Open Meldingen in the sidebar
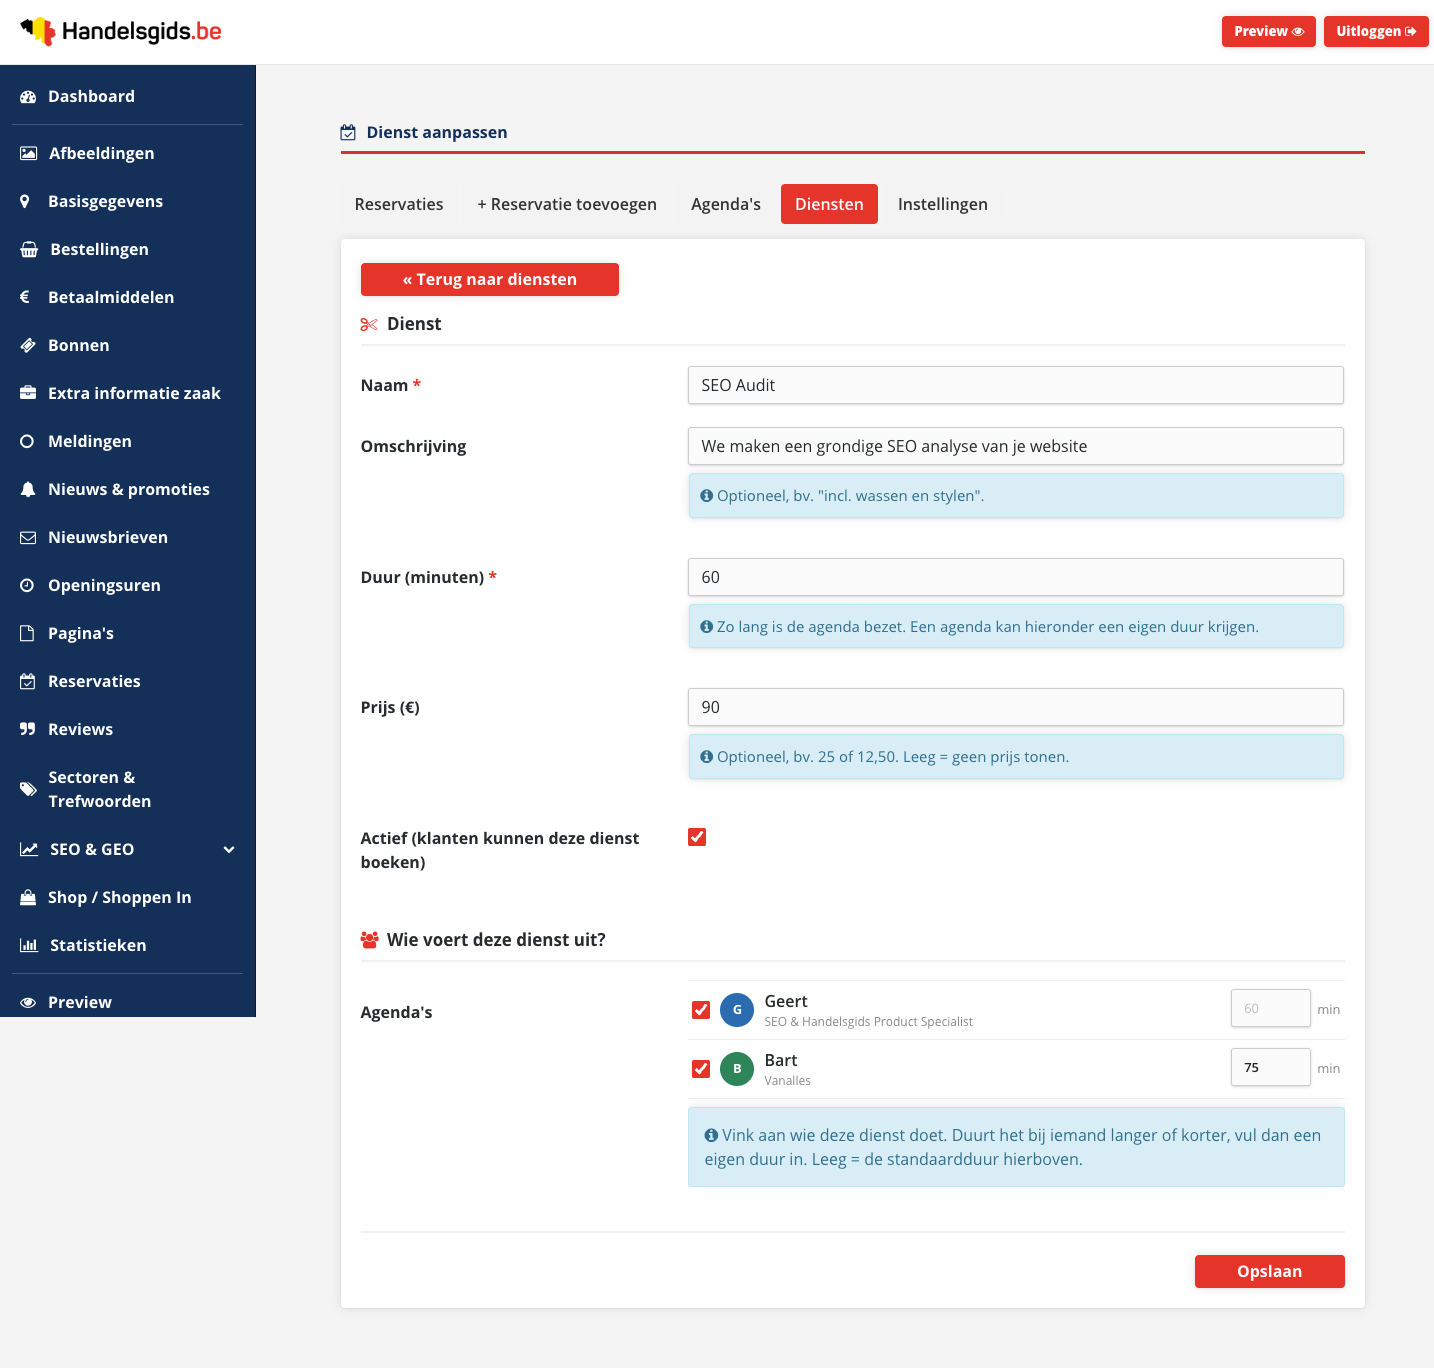This screenshot has height=1368, width=1434. coord(128,441)
